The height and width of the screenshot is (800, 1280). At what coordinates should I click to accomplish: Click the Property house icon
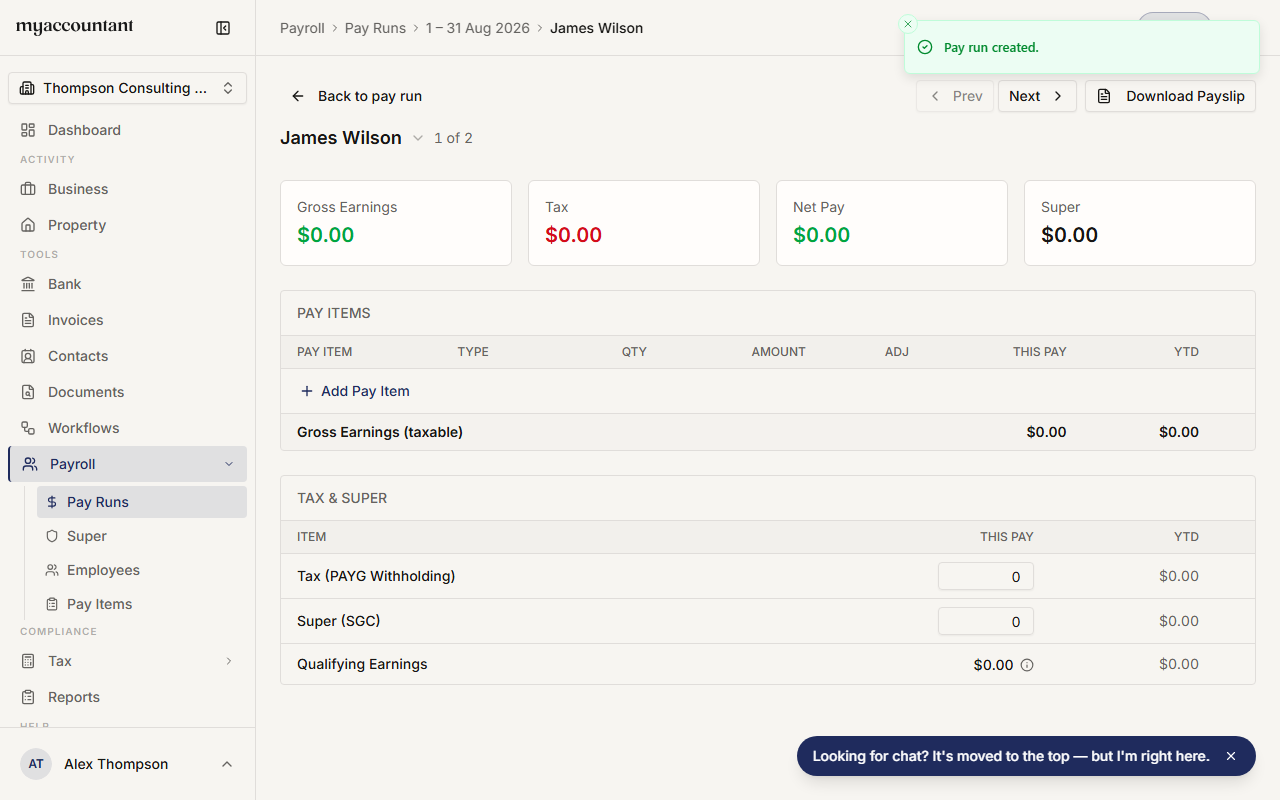28,225
